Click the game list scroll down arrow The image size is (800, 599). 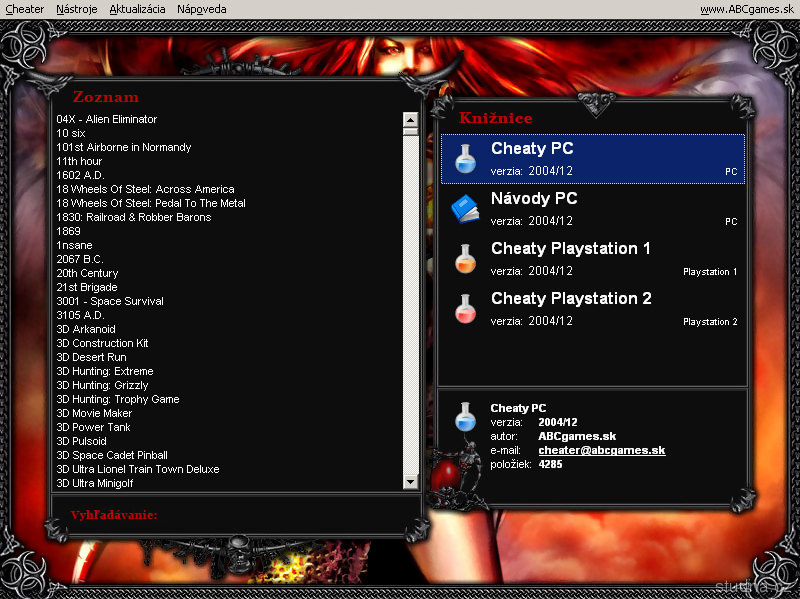click(410, 482)
